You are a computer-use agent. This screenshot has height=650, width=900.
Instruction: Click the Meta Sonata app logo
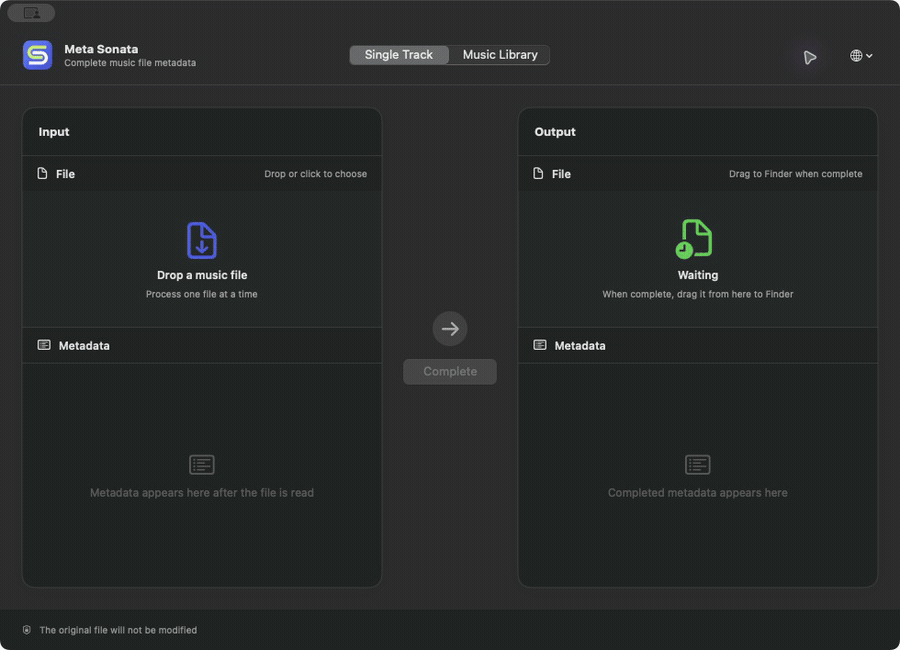pyautogui.click(x=38, y=55)
